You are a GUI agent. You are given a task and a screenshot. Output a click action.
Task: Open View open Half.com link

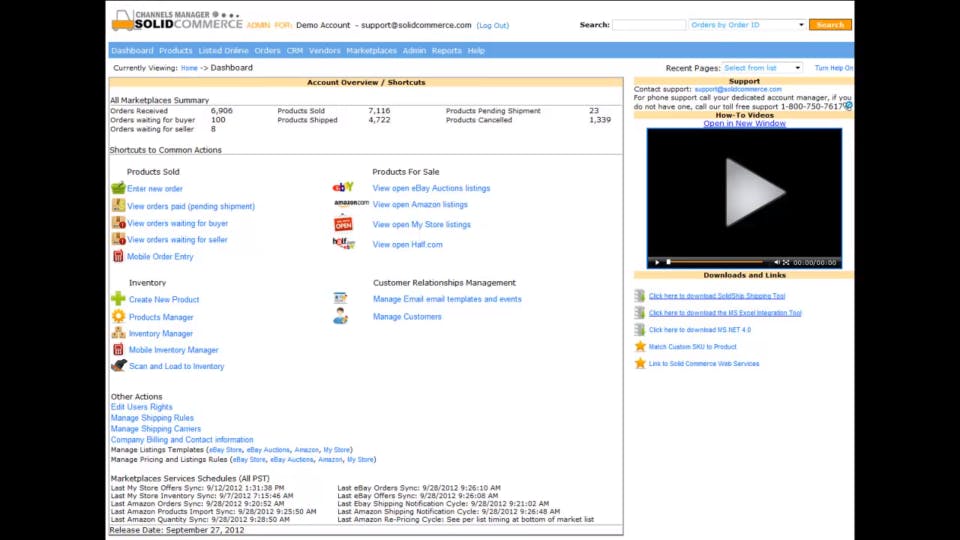click(x=407, y=244)
